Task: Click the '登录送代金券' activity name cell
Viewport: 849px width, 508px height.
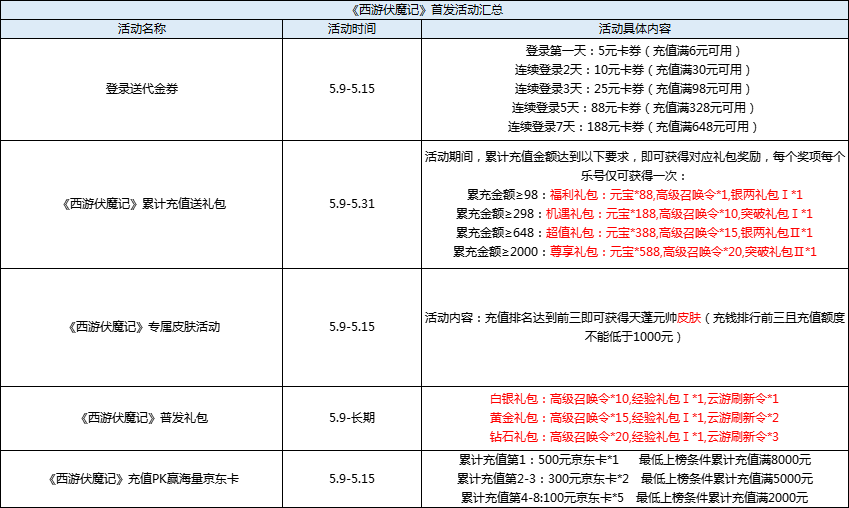Action: [141, 89]
